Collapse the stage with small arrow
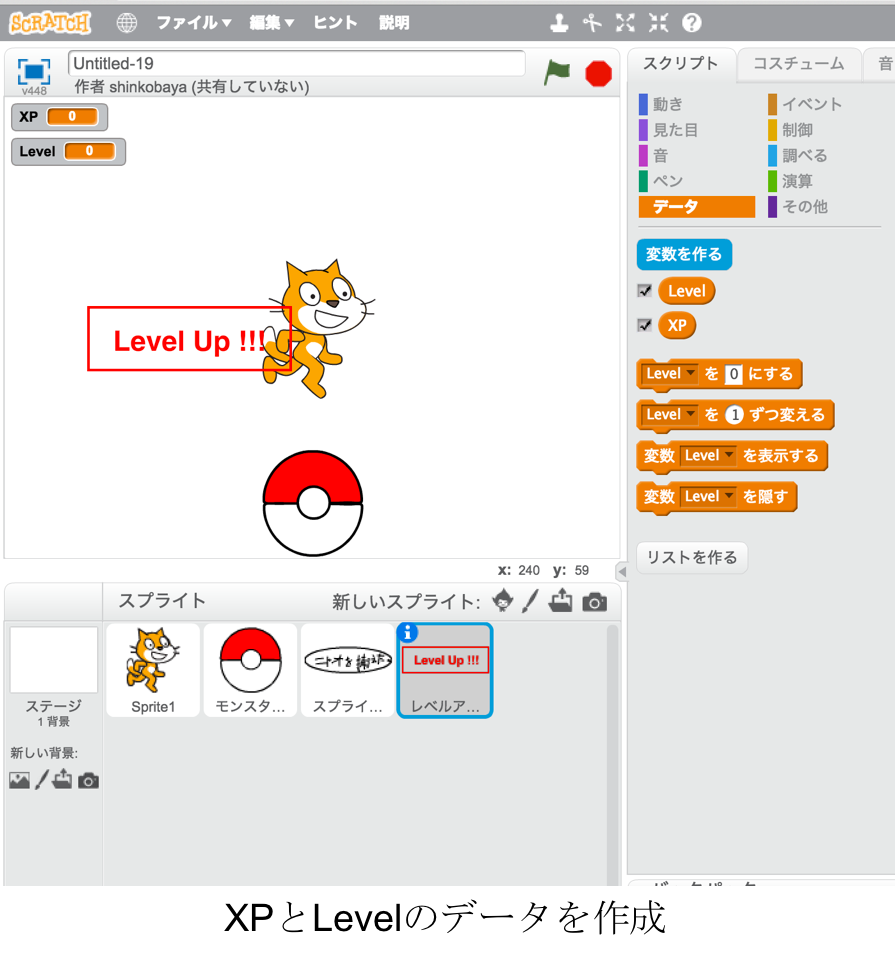 click(x=622, y=572)
